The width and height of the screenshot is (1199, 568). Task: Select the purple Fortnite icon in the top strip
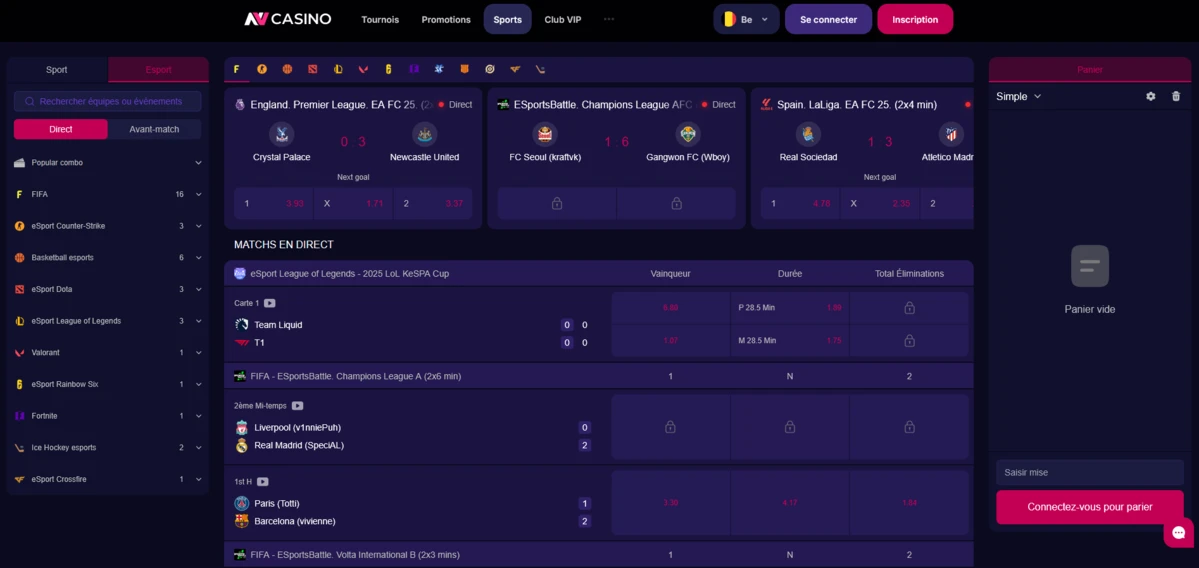(414, 69)
